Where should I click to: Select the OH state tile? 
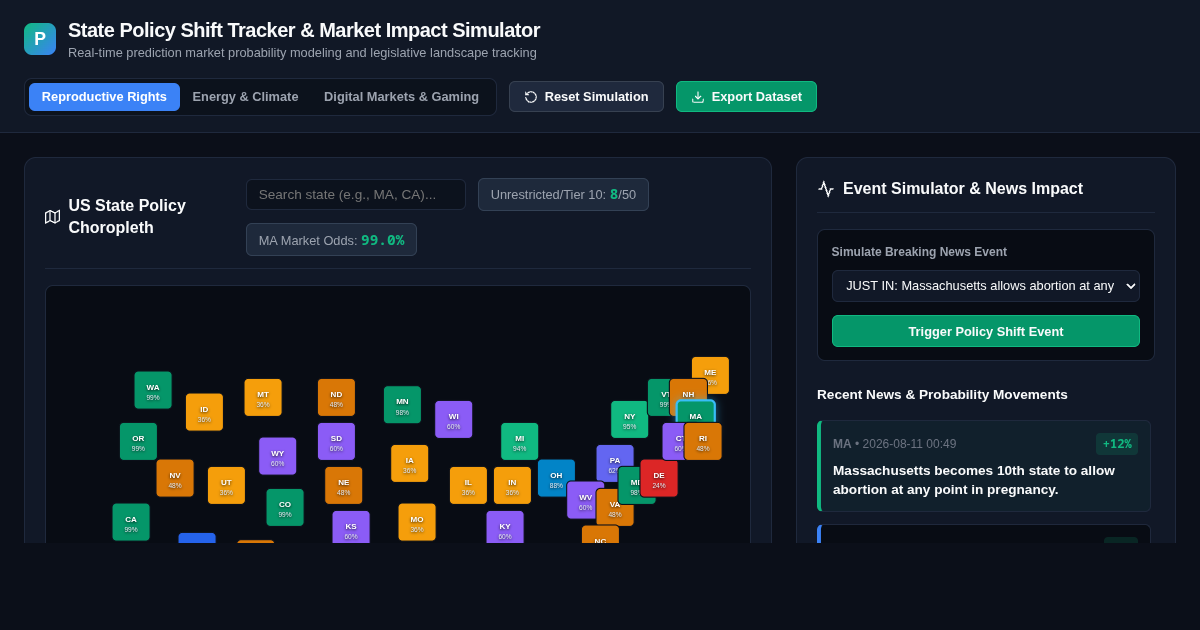point(556,478)
